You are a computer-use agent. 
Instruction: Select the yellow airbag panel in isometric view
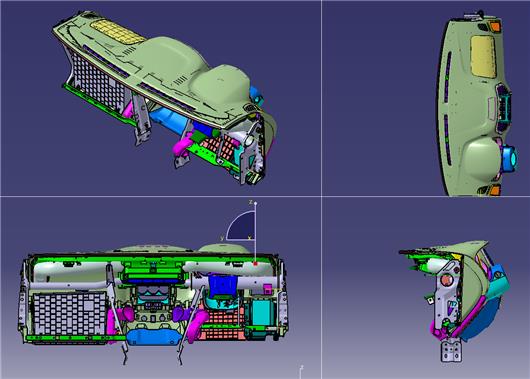point(118,32)
